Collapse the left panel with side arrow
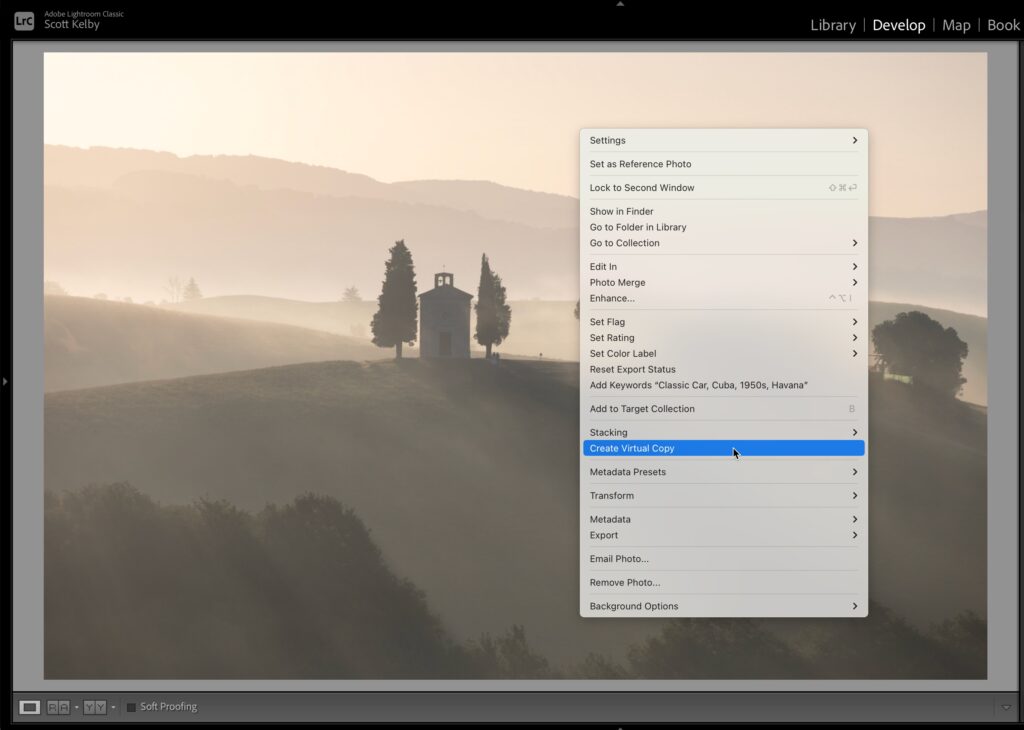 tap(5, 381)
